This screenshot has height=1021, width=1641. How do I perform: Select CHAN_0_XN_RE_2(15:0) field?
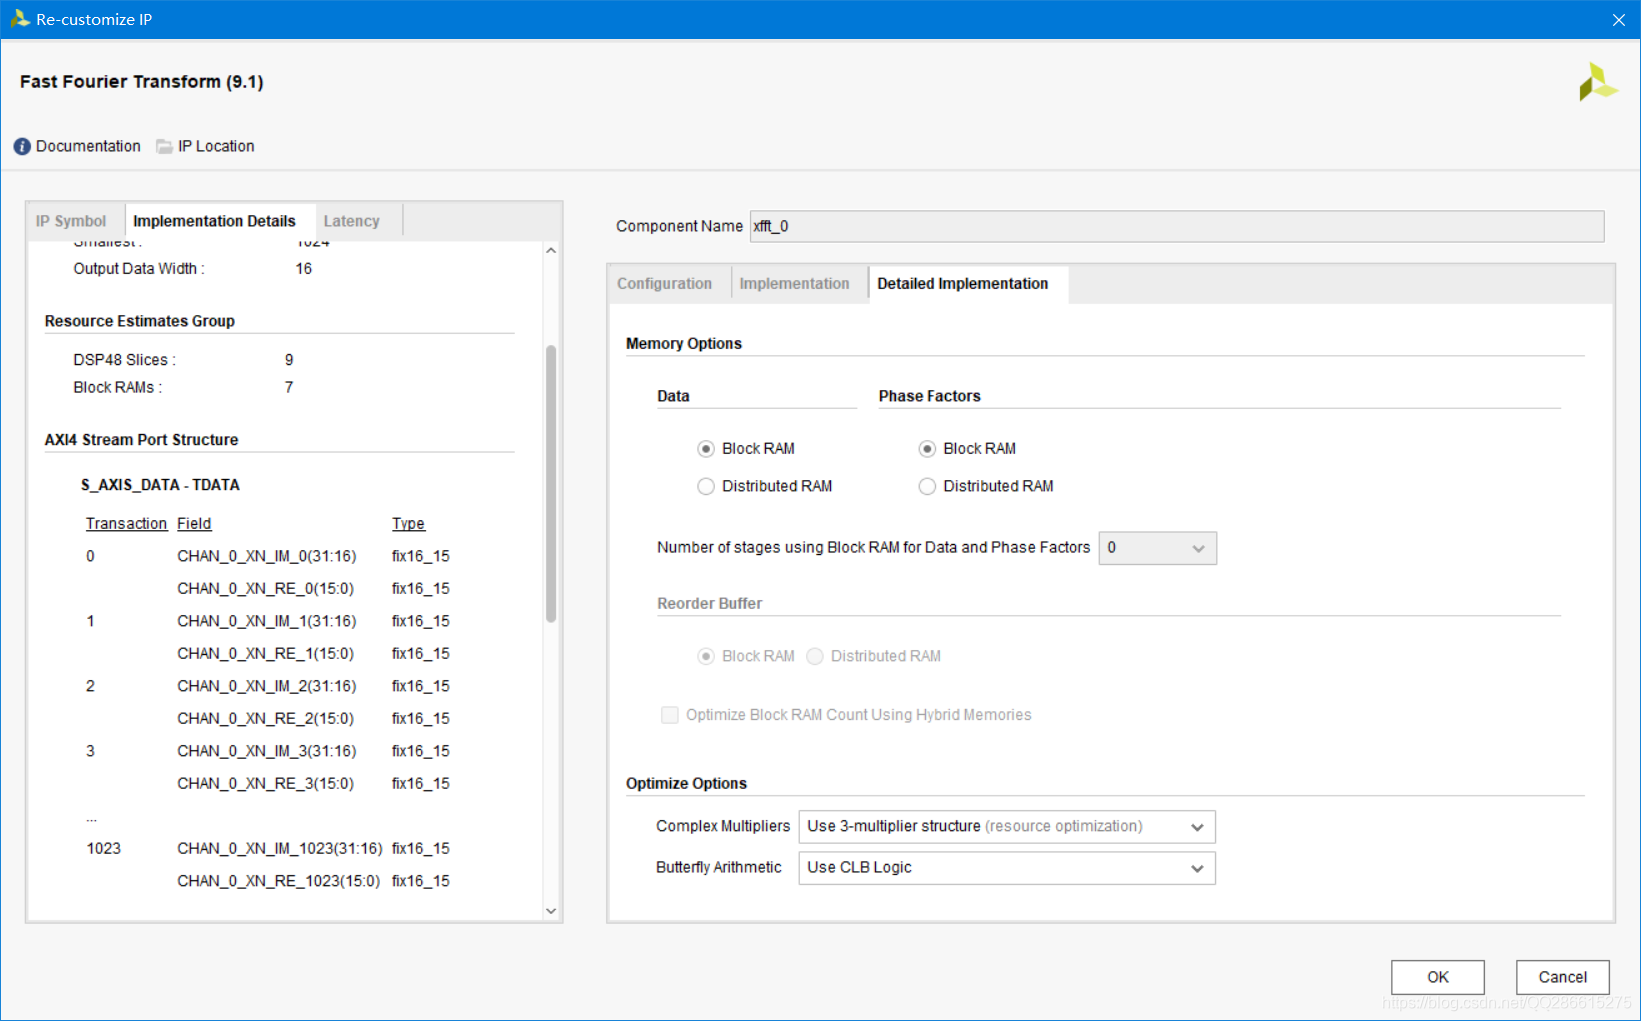click(x=266, y=719)
